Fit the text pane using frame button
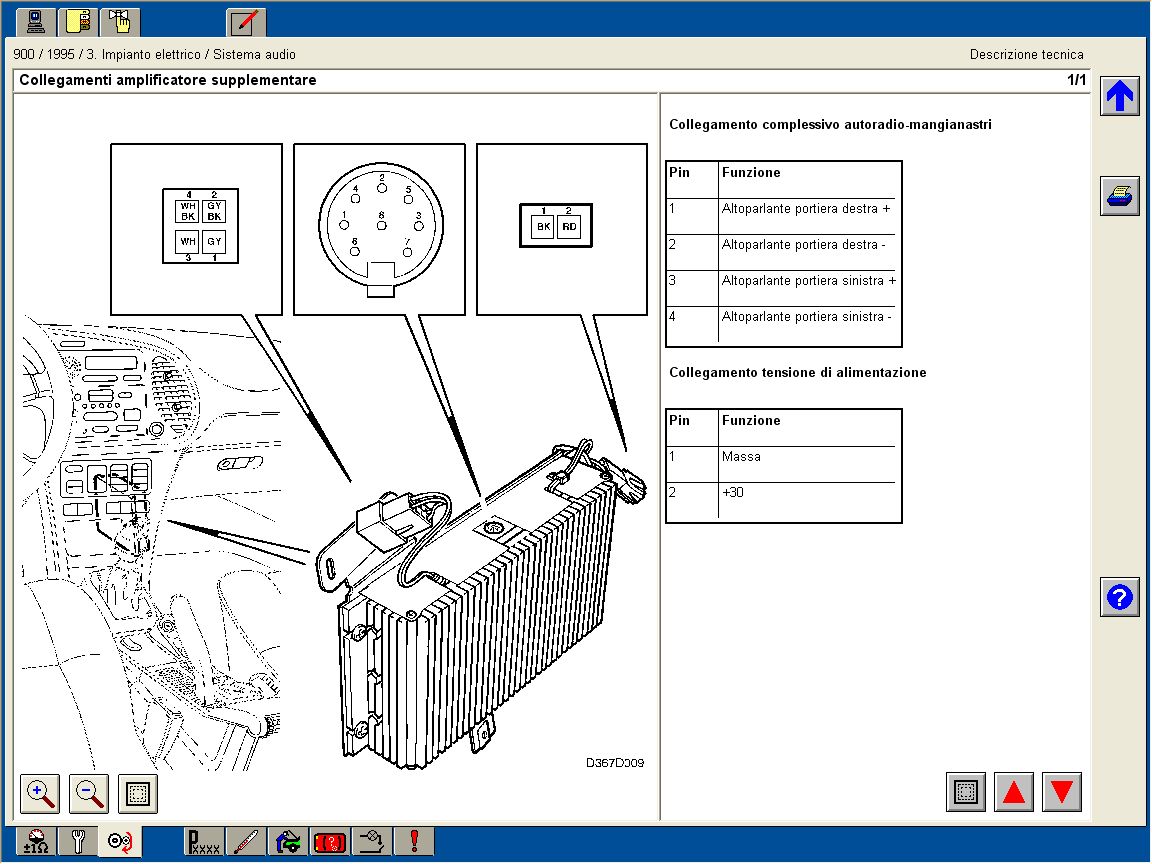1152x864 pixels. [x=966, y=793]
